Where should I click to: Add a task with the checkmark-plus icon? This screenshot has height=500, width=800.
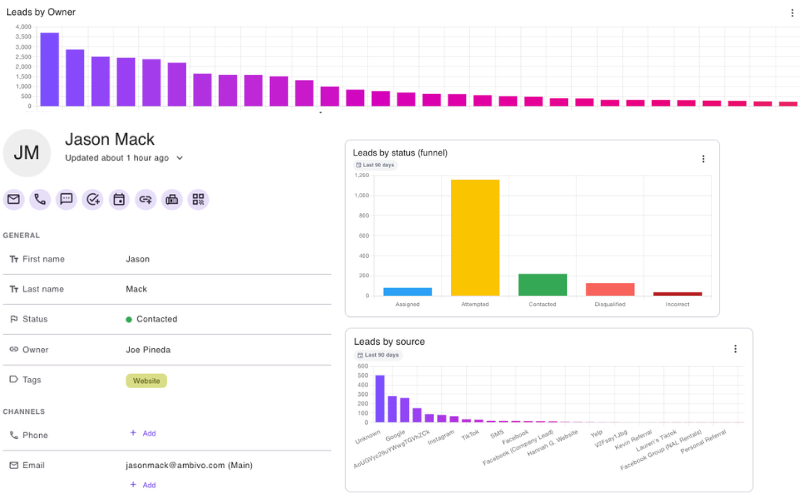pos(93,199)
